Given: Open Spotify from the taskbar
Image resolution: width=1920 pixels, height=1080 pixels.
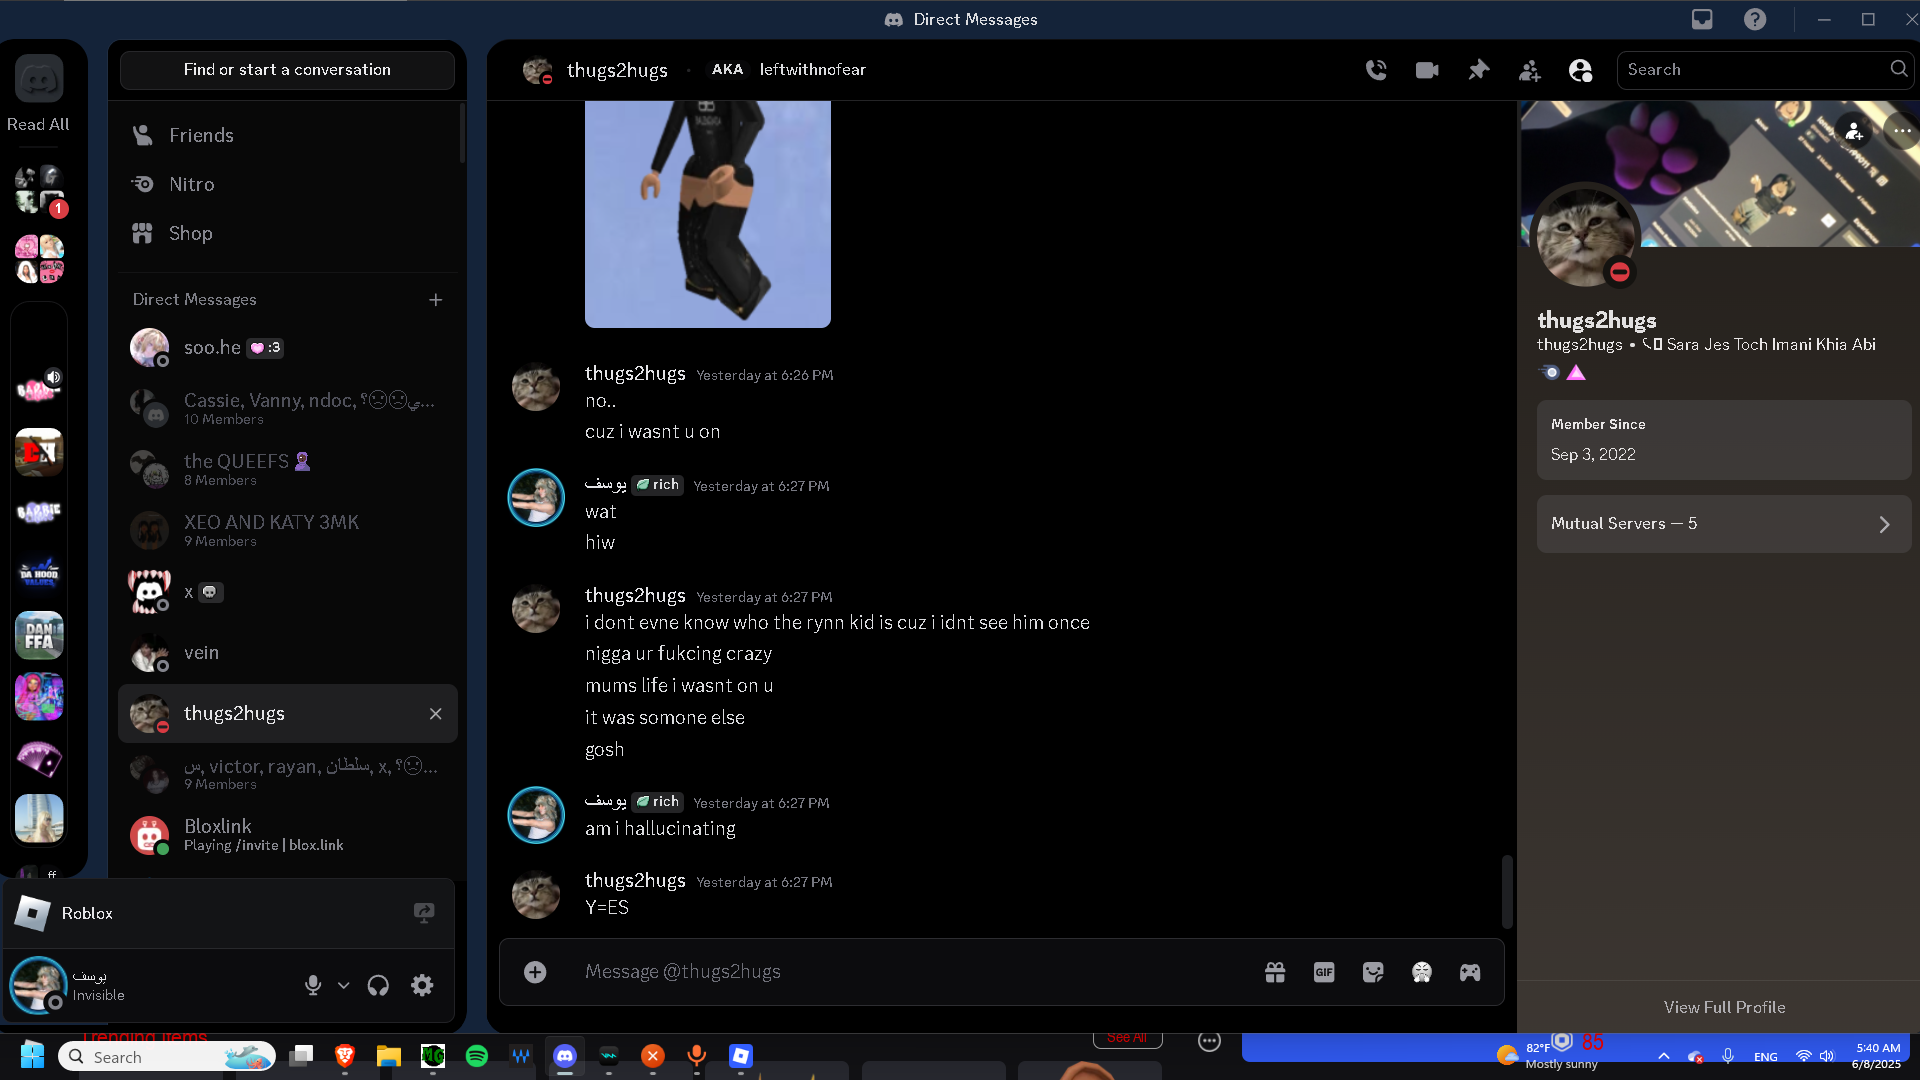Looking at the screenshot, I should tap(477, 1056).
